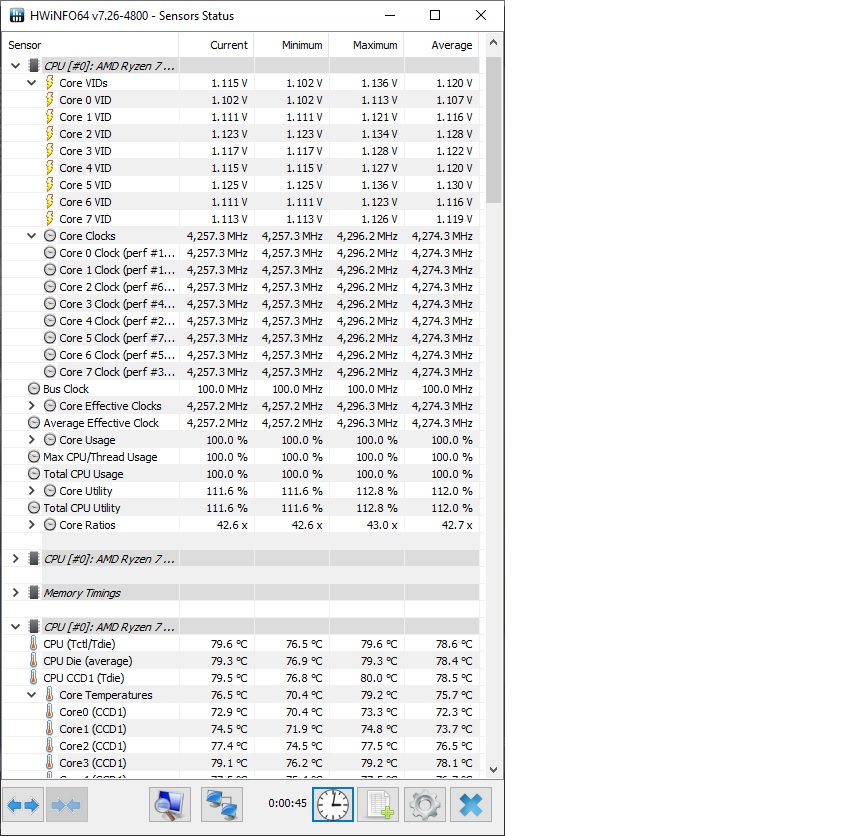Image resolution: width=864 pixels, height=836 pixels.
Task: Expand the Core Utility node
Action: tap(31, 490)
